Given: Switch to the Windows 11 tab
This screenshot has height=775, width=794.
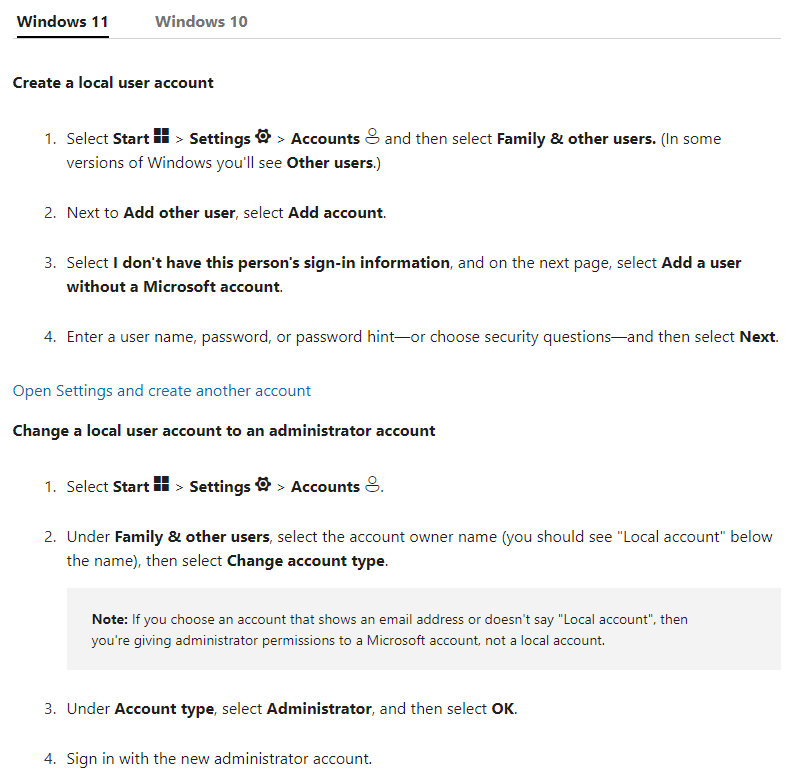Looking at the screenshot, I should point(62,22).
